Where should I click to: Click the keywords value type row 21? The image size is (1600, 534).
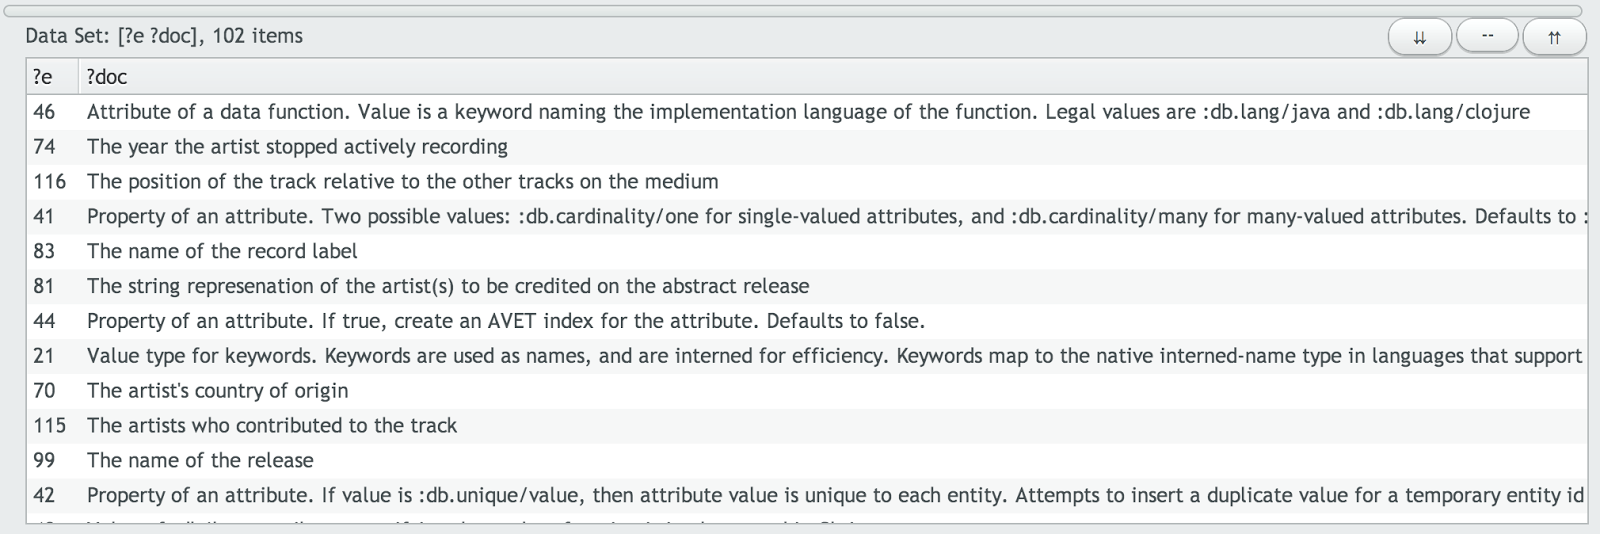(807, 356)
